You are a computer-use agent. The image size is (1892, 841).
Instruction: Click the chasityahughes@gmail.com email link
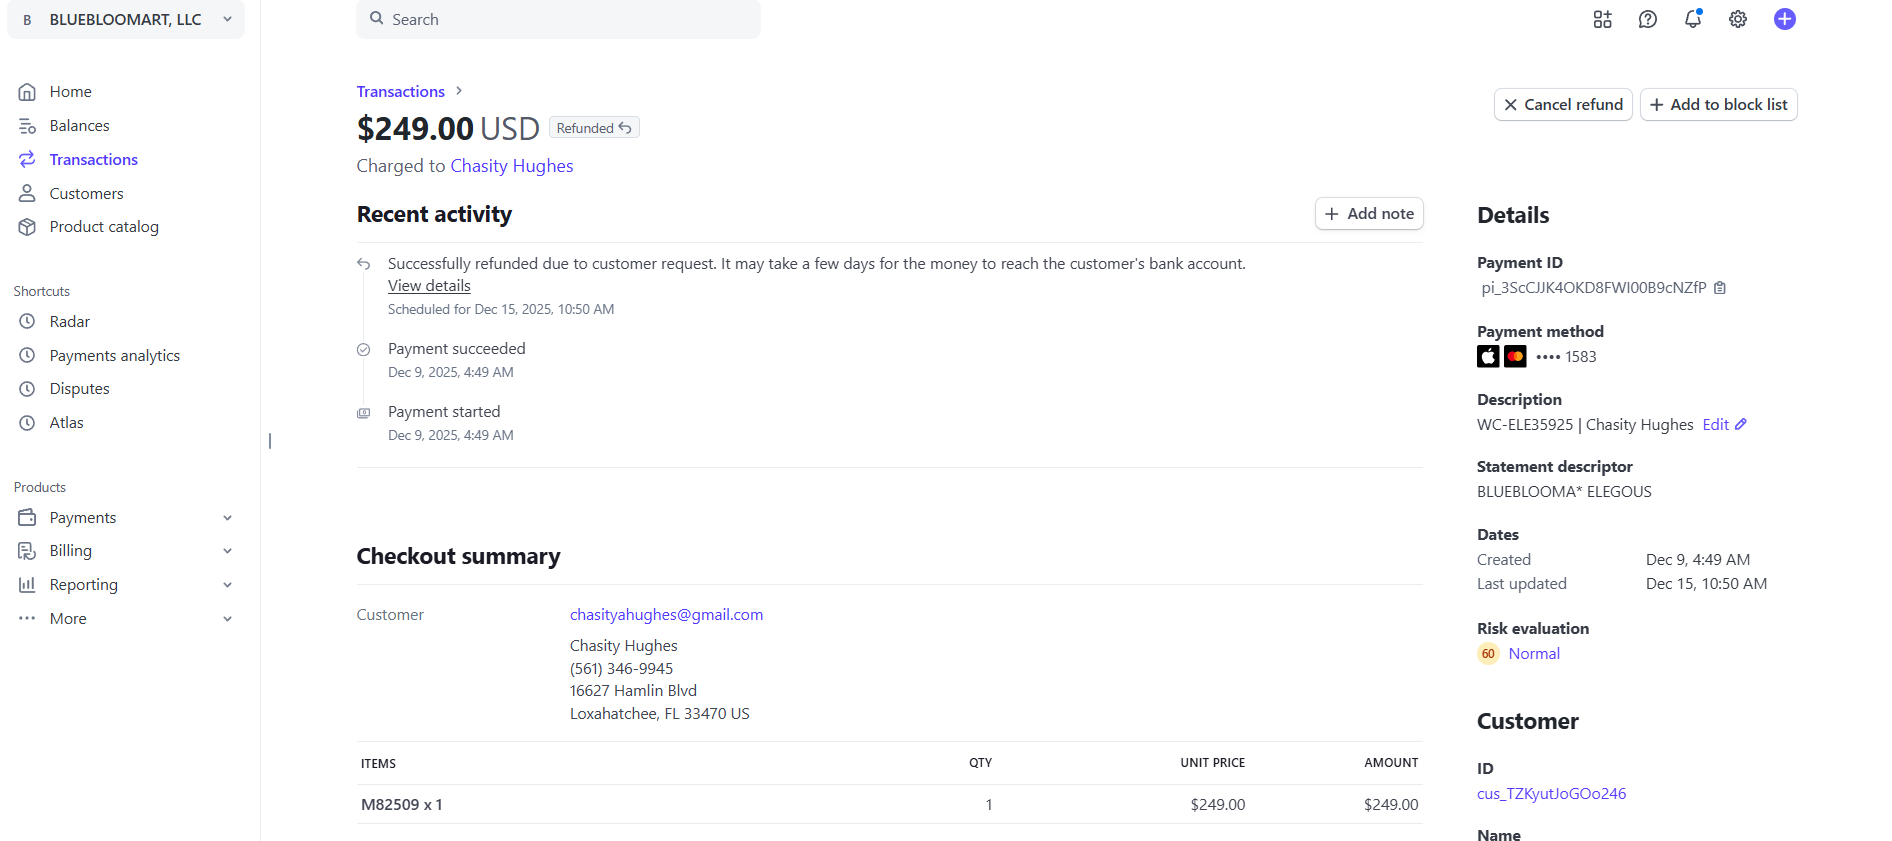point(666,615)
